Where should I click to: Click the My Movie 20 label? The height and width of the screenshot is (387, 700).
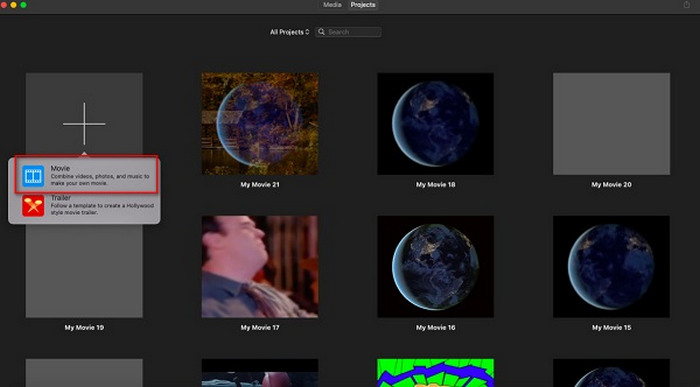click(x=611, y=184)
